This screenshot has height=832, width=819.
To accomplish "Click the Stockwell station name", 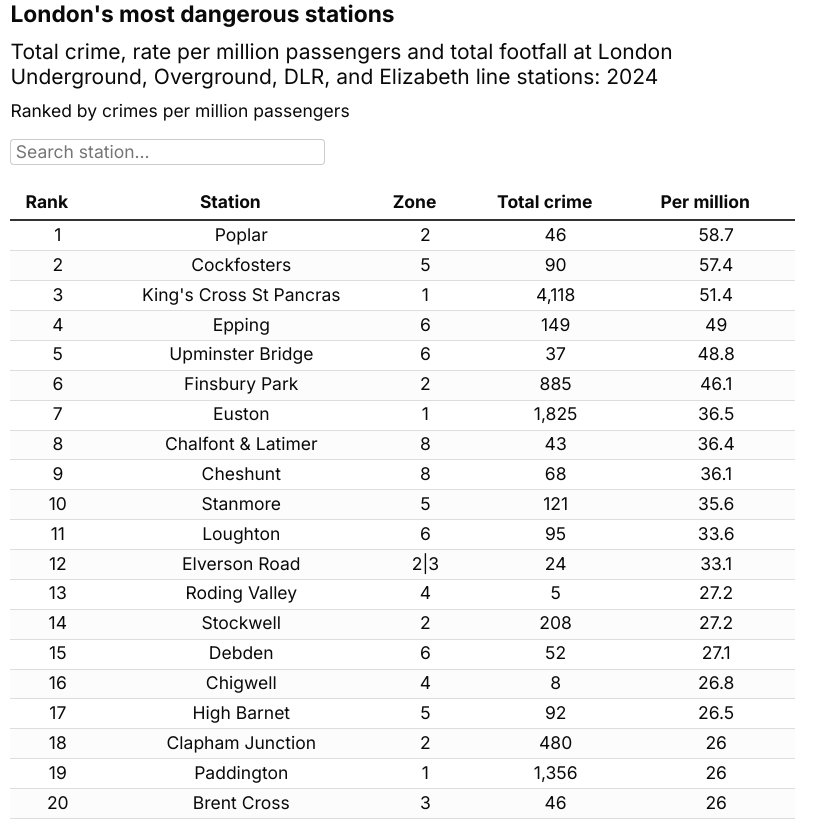I will pyautogui.click(x=241, y=623).
